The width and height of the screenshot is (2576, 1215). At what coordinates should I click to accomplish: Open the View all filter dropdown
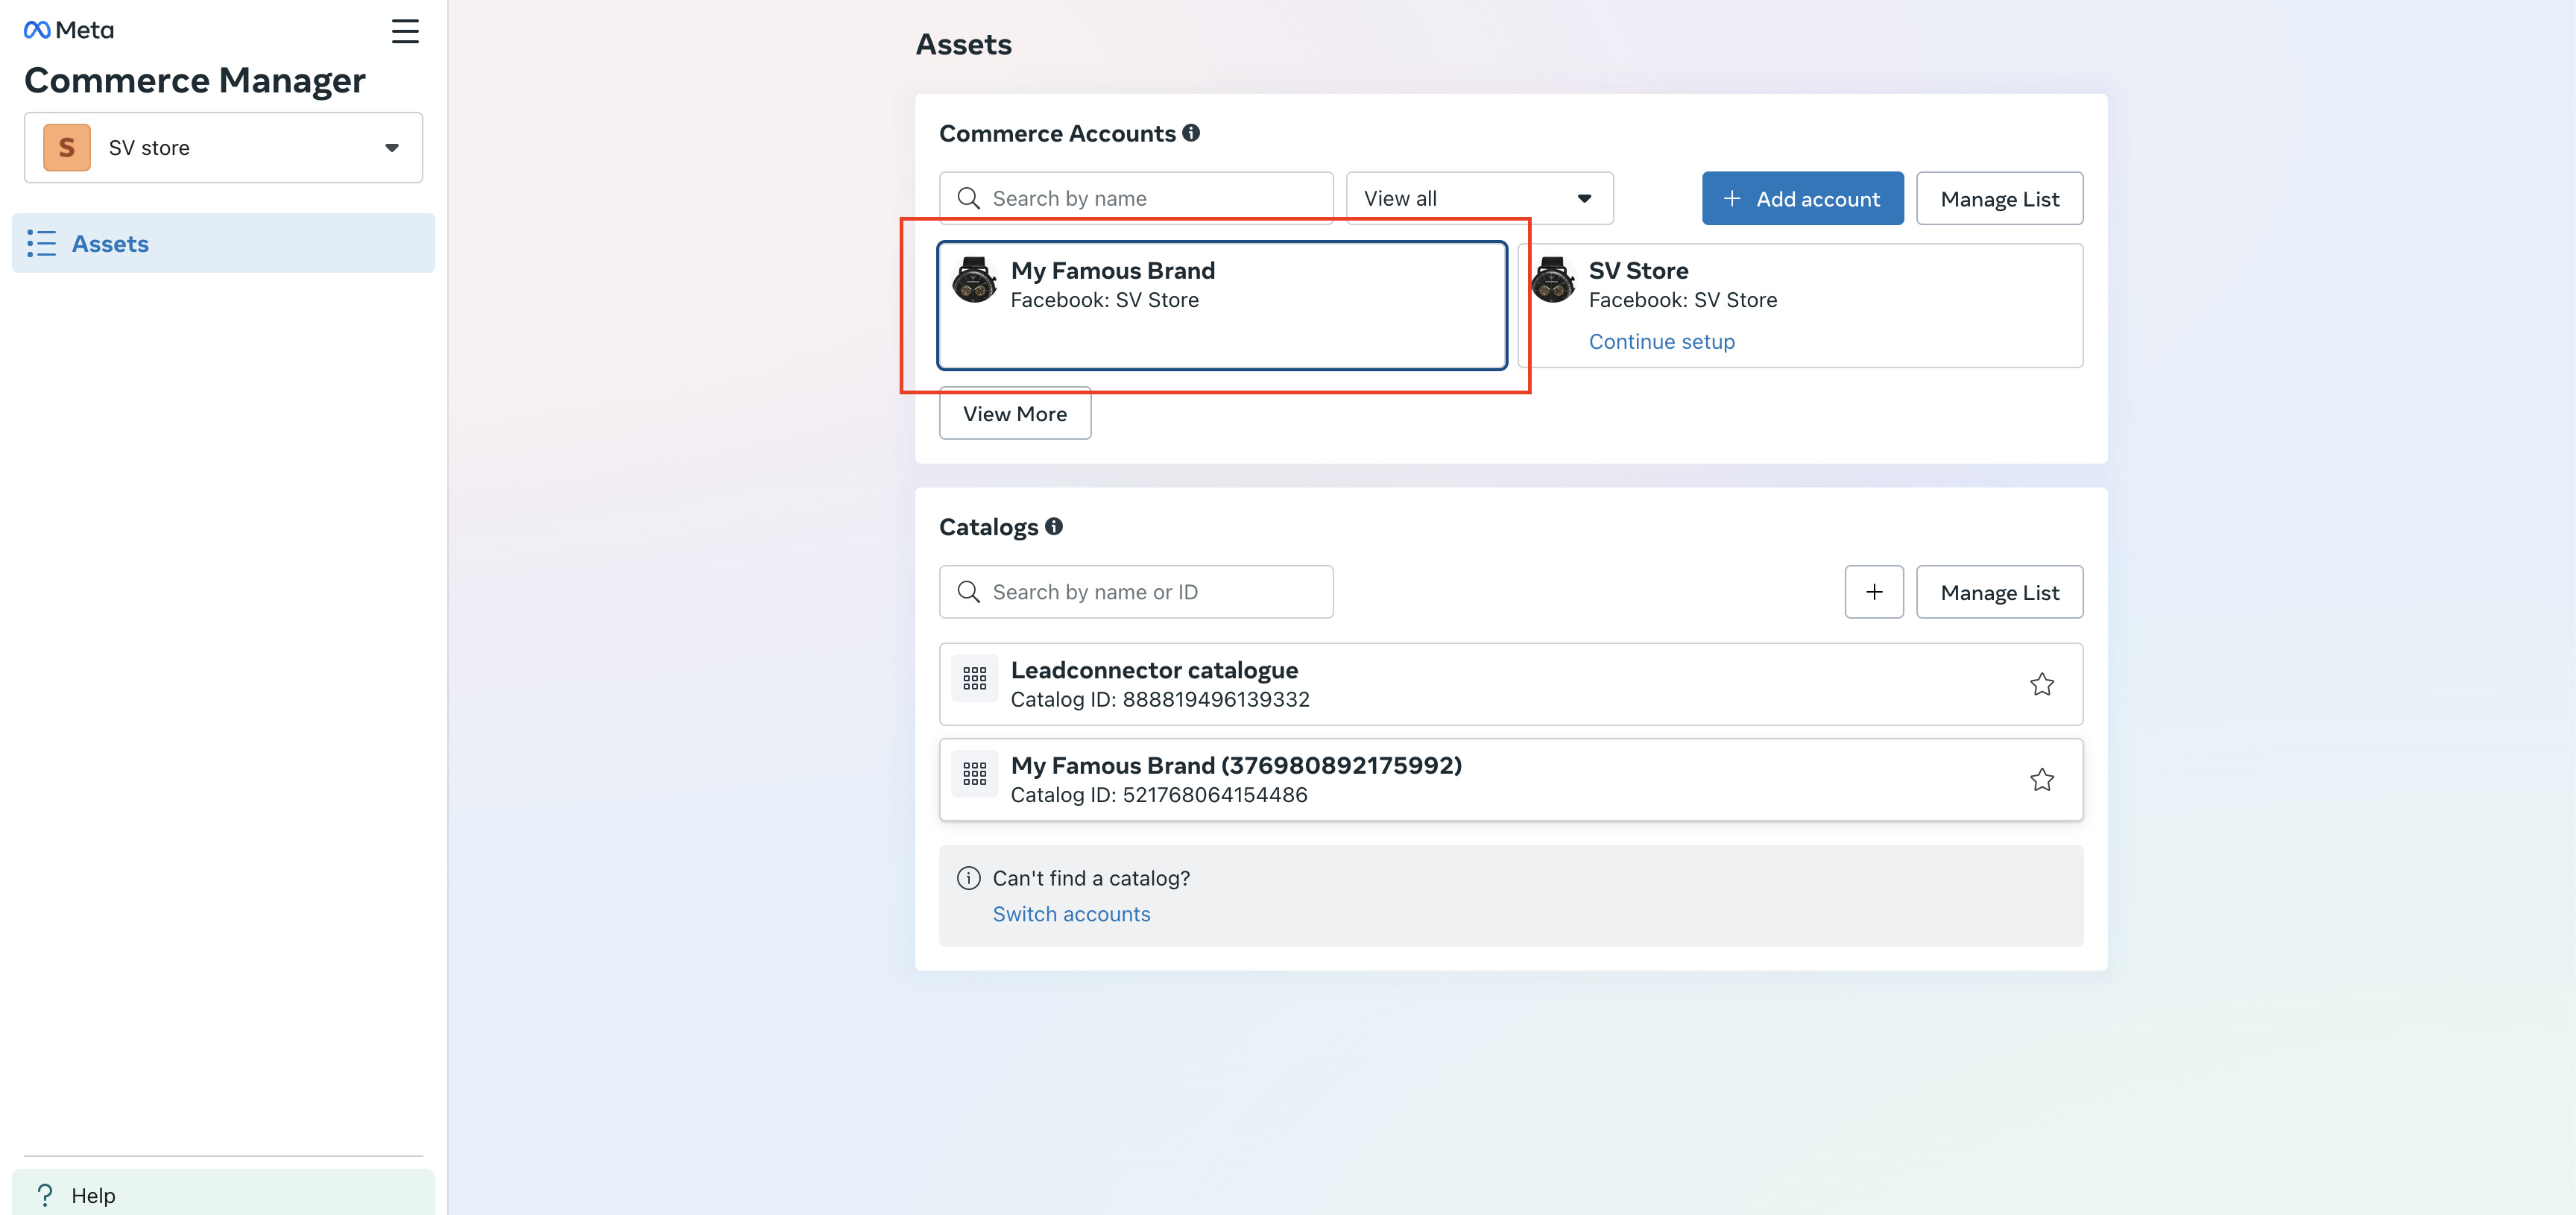point(1478,199)
